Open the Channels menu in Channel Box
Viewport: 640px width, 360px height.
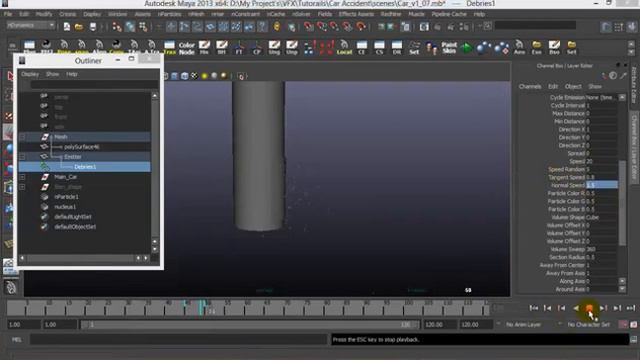tap(530, 87)
